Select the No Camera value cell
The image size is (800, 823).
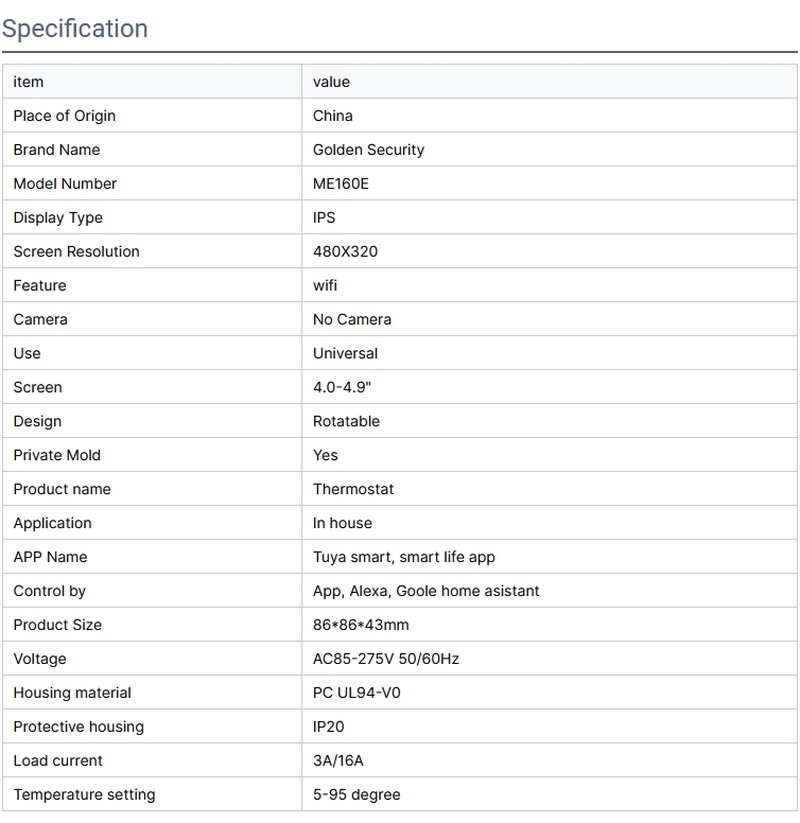tap(352, 320)
